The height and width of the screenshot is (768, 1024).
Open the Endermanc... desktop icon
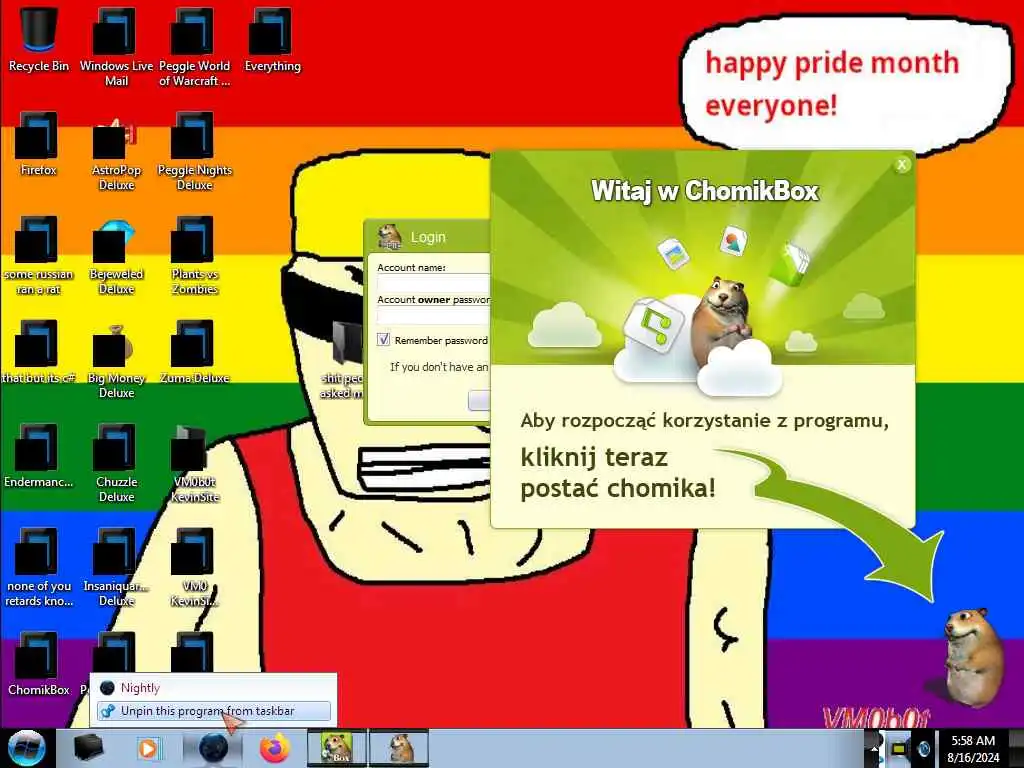click(x=39, y=455)
